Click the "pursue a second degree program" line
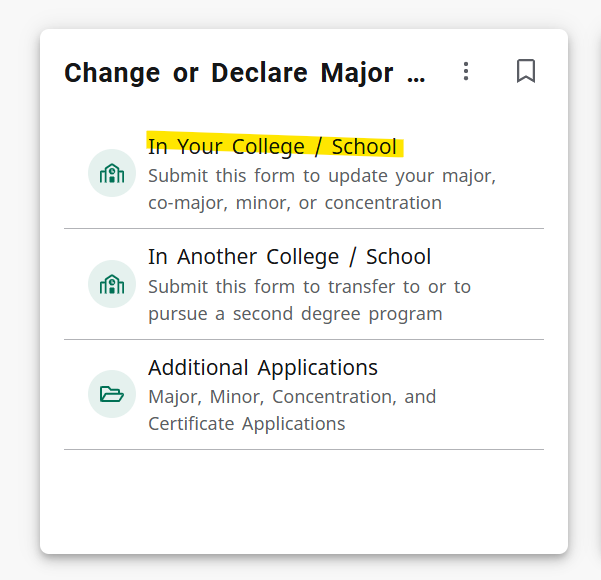Screen dimensions: 601x580 [295, 314]
